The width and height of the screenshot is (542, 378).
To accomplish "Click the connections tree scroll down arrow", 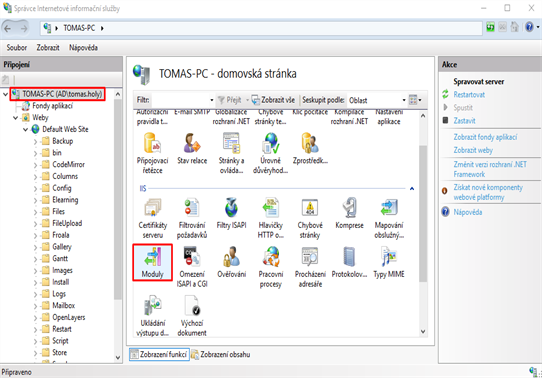I will pyautogui.click(x=118, y=358).
